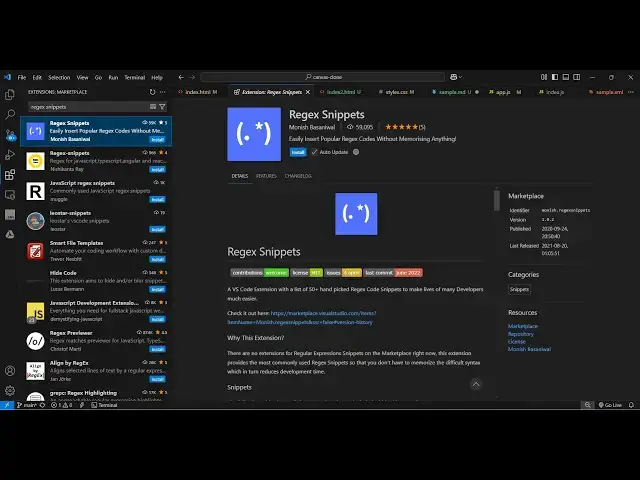The width and height of the screenshot is (640, 480).
Task: Open the remote window status bar icon
Action: click(x=7, y=405)
